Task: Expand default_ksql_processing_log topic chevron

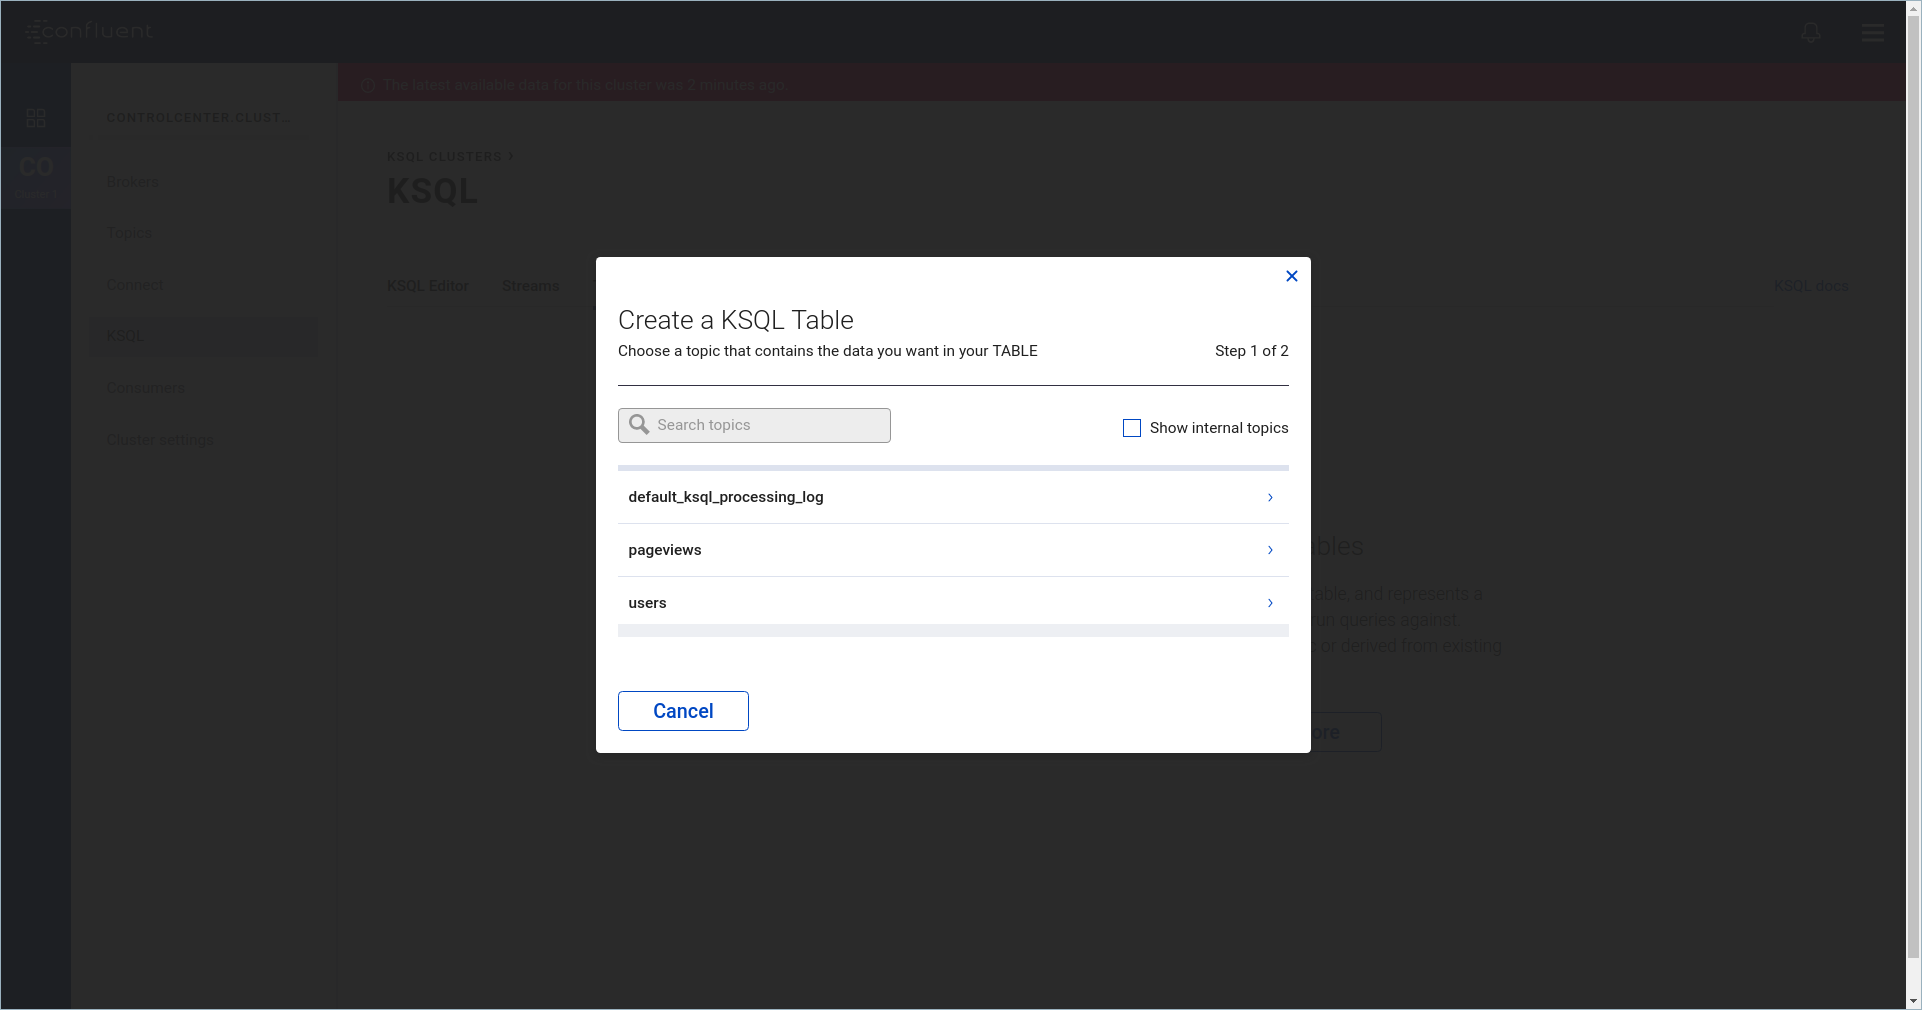Action: click(x=1270, y=497)
